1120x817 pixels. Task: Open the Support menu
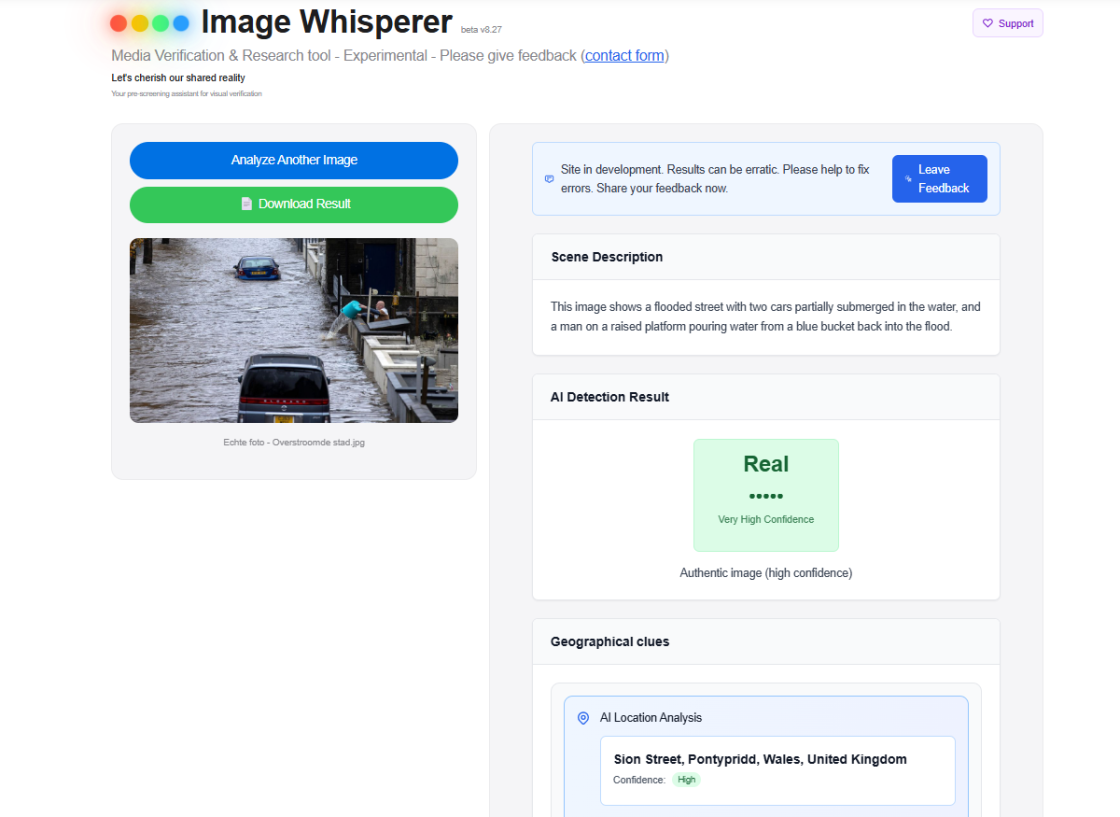1007,22
